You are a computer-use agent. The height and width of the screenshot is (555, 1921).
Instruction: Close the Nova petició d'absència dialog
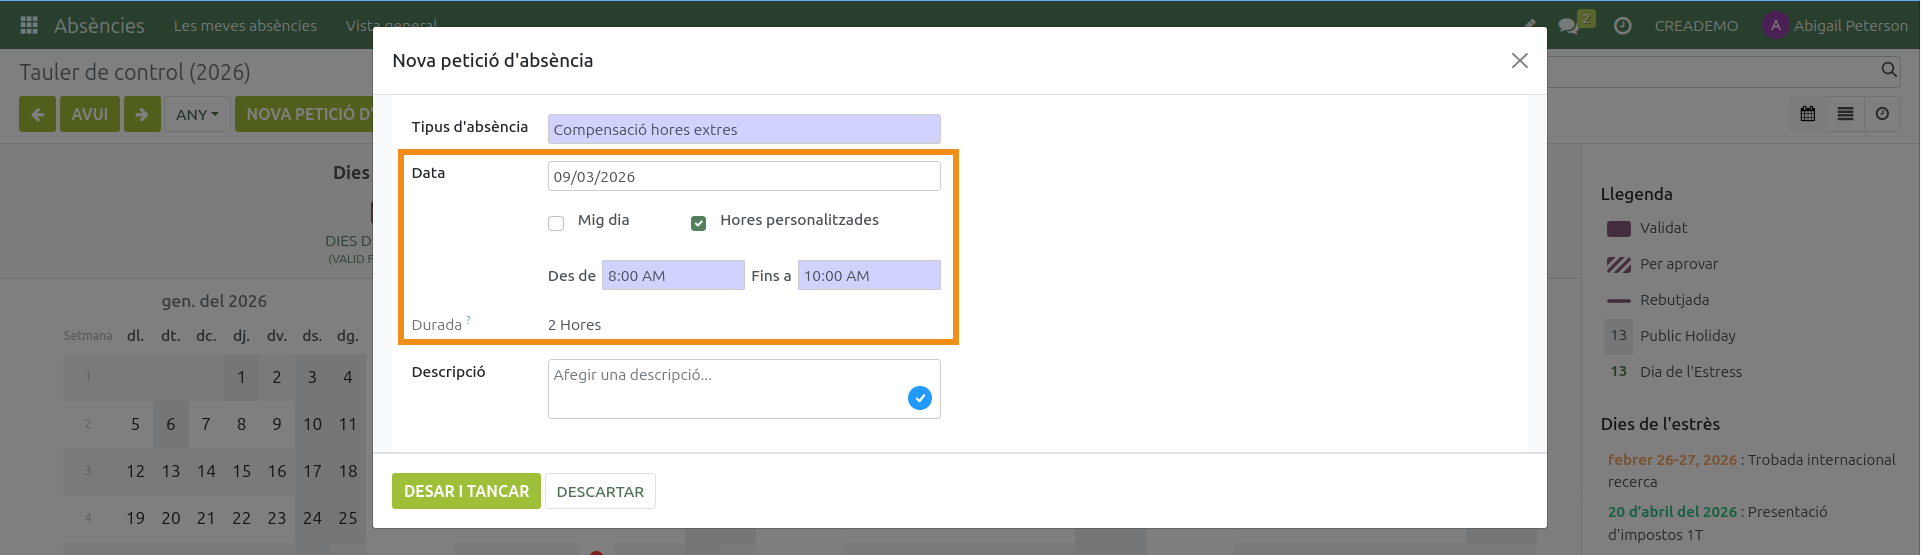click(1519, 61)
